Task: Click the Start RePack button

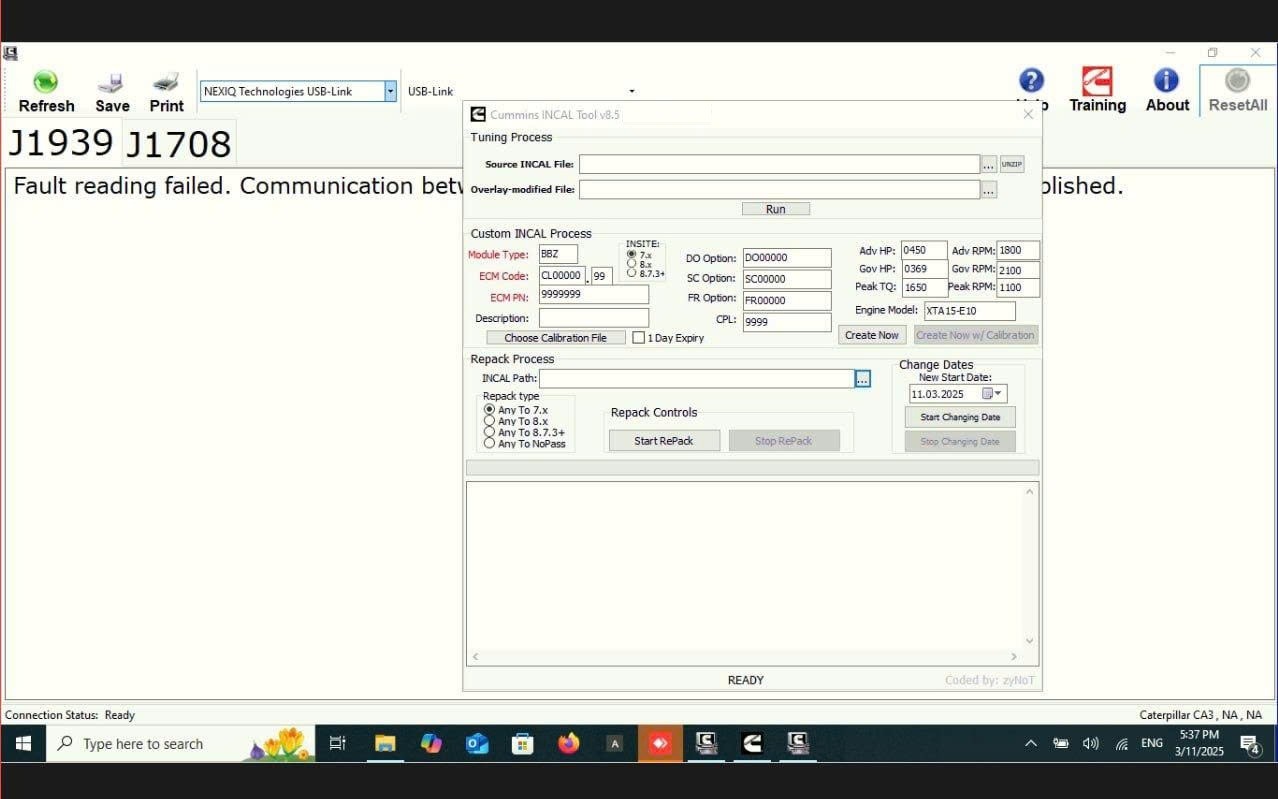Action: point(664,441)
